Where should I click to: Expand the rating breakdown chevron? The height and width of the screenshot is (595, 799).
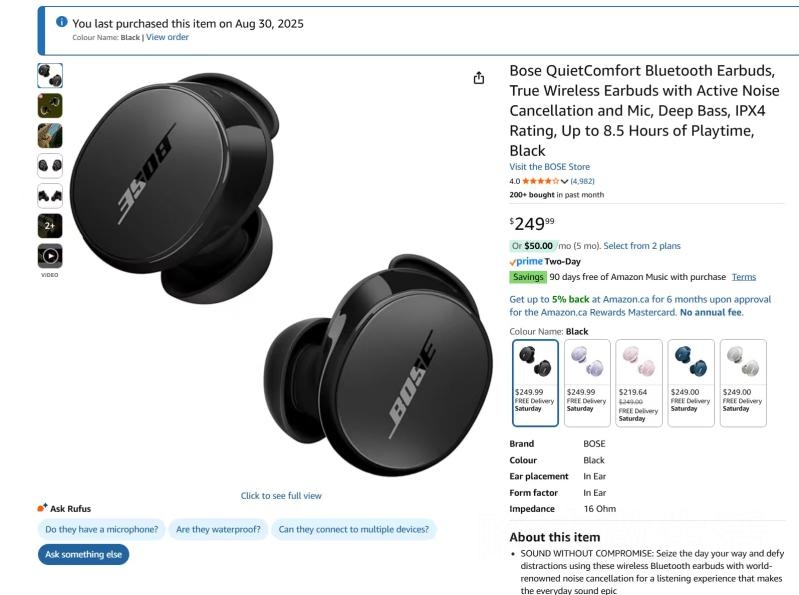coord(564,181)
